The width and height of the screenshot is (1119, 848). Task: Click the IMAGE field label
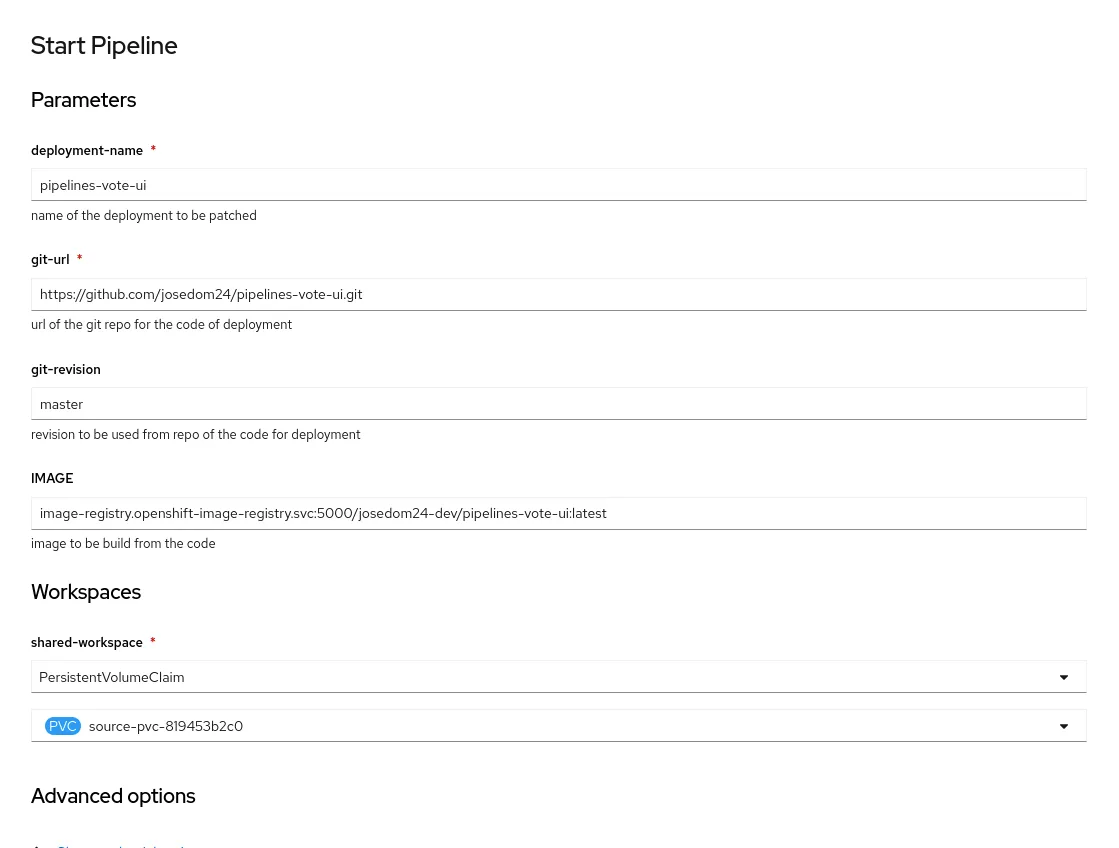tap(52, 478)
